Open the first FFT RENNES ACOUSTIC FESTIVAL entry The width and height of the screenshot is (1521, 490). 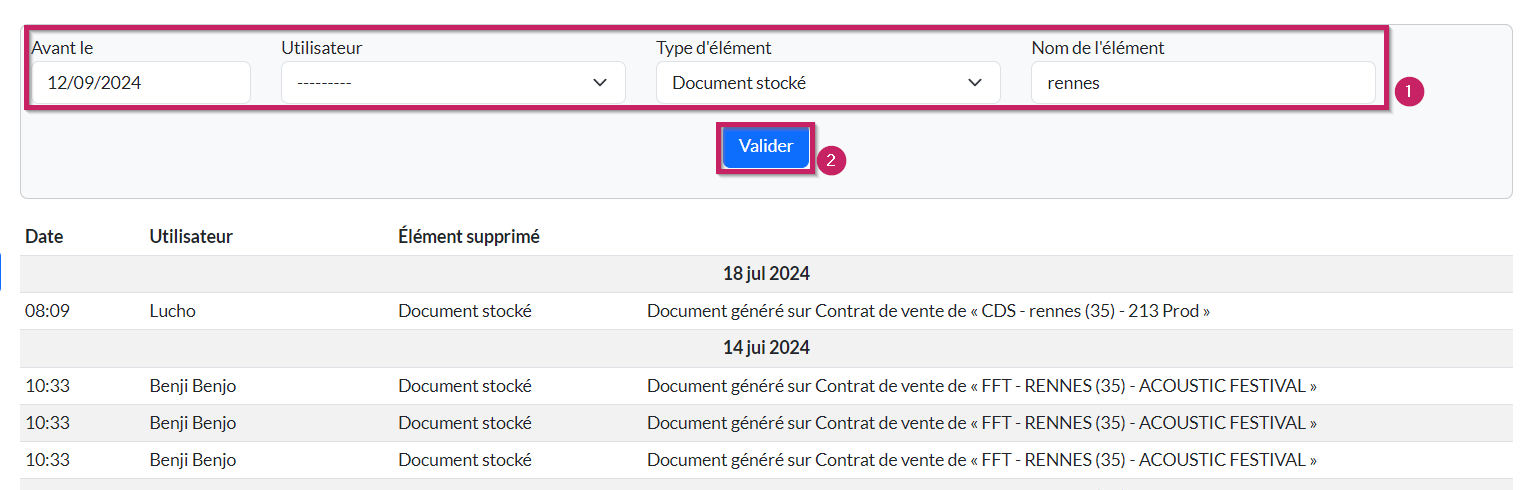[981, 386]
